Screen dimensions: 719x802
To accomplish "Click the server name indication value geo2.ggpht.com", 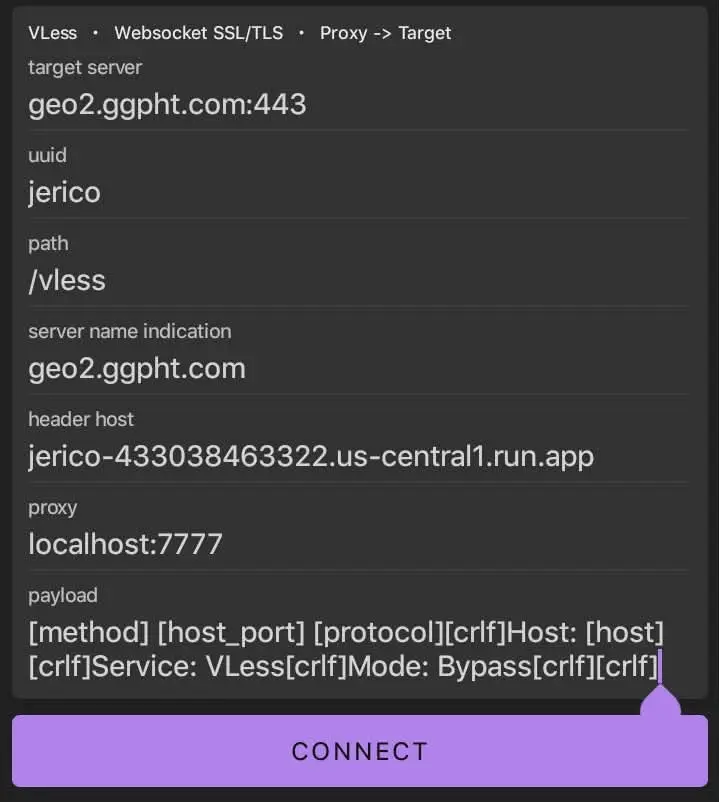I will point(137,368).
